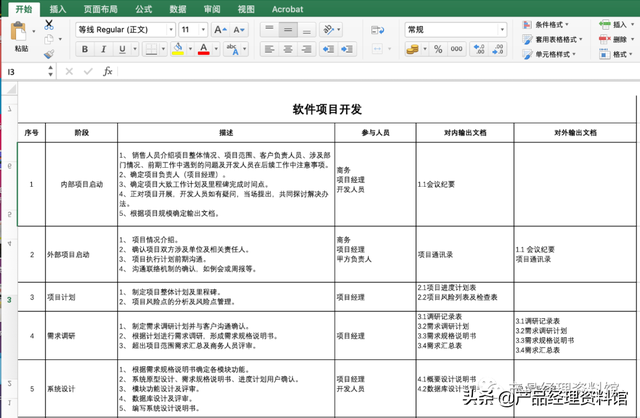
Task: Click the Merge cells icon
Action: click(x=378, y=49)
